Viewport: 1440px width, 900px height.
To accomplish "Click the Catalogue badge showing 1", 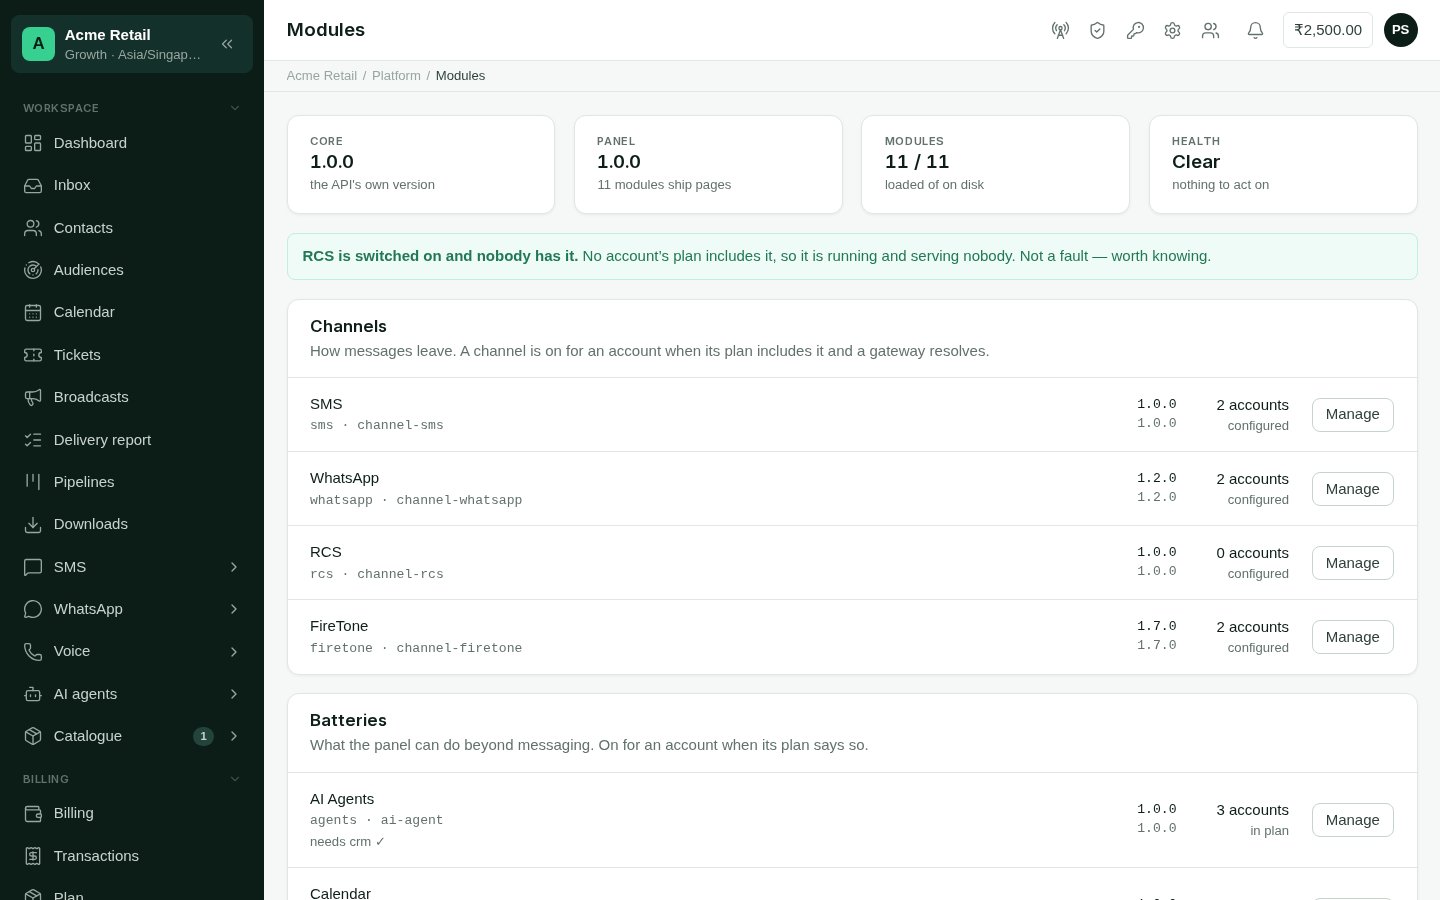I will (203, 736).
